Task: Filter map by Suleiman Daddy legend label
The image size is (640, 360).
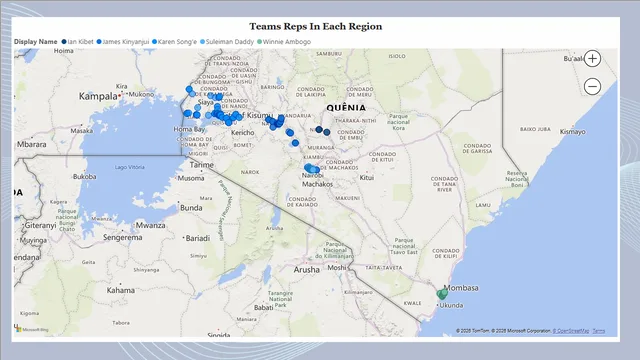Action: [230, 42]
